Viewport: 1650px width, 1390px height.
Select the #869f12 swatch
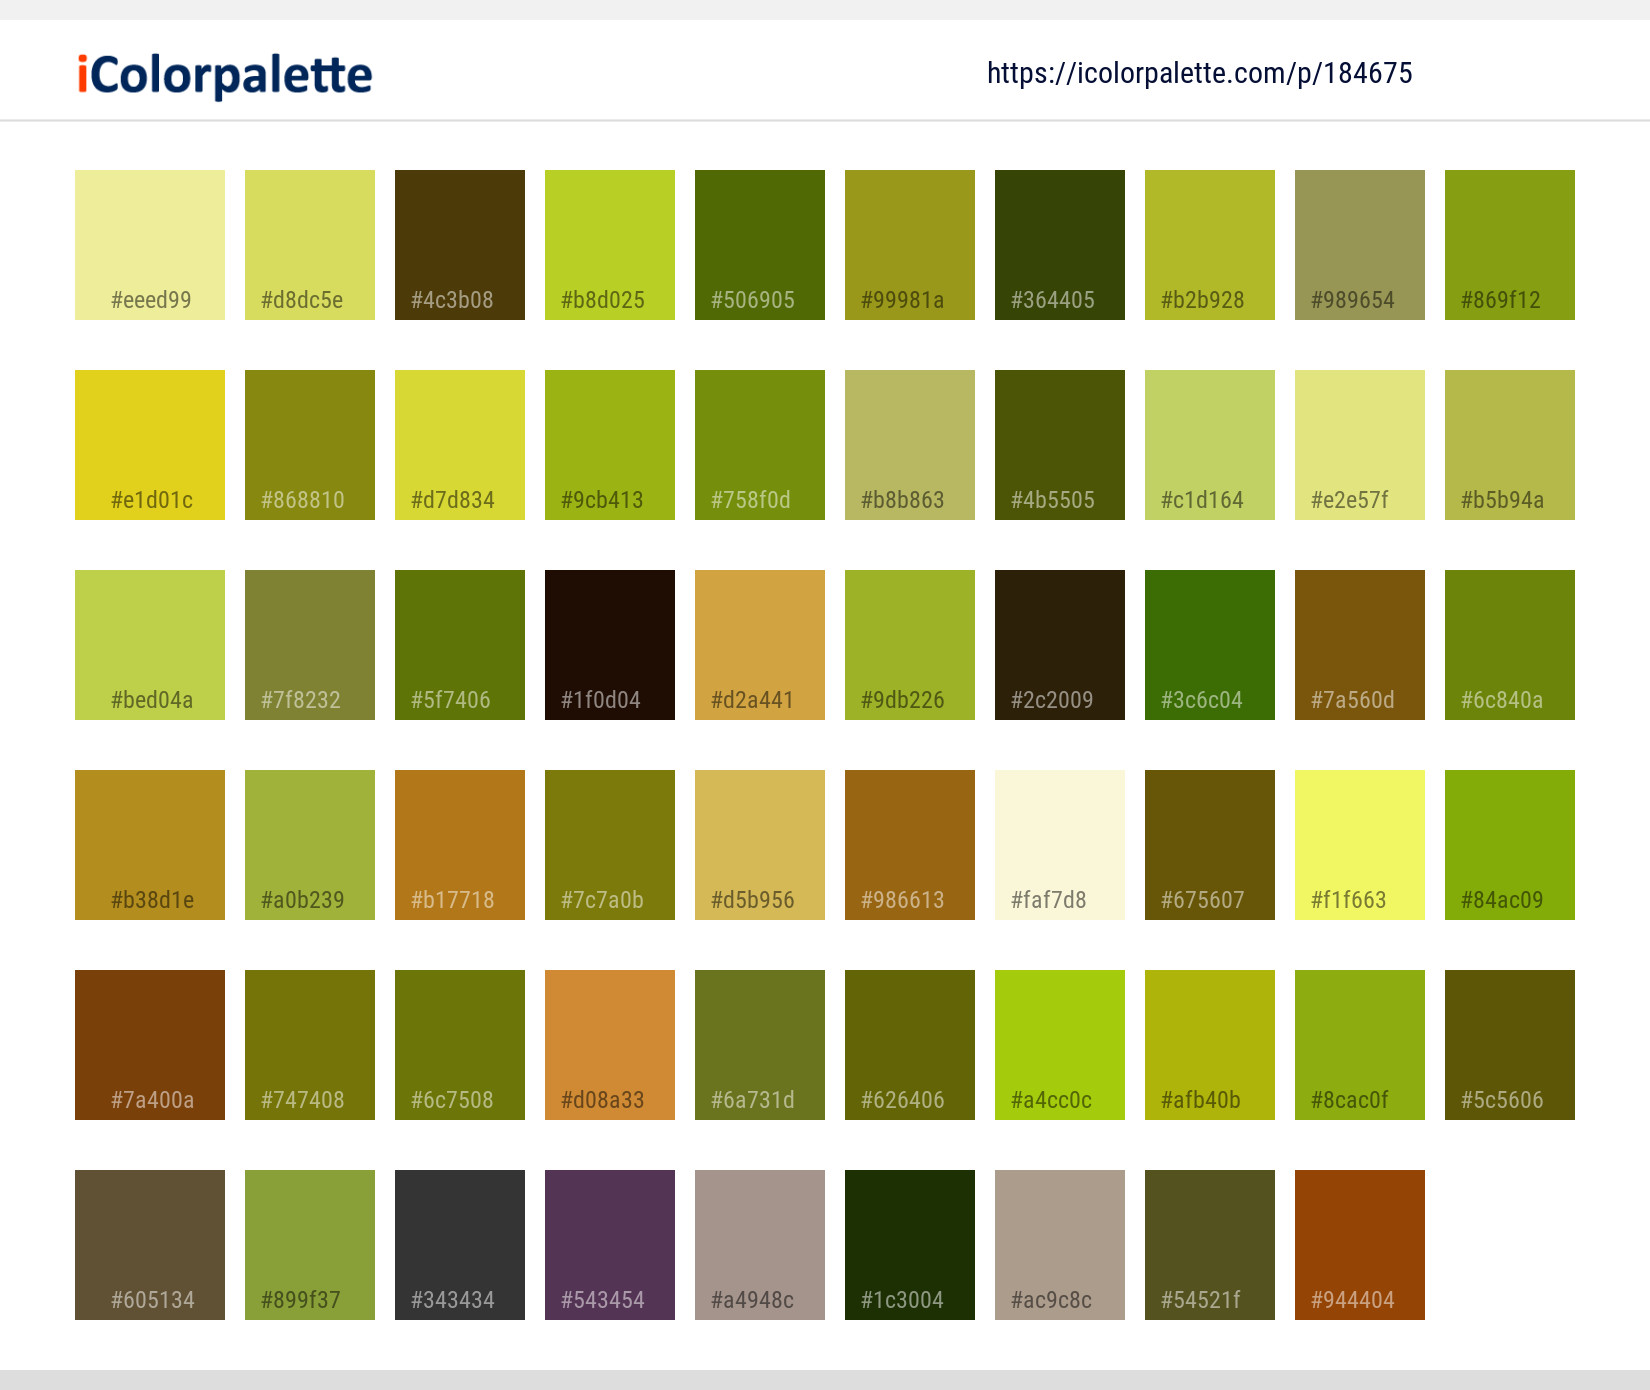tap(1510, 245)
